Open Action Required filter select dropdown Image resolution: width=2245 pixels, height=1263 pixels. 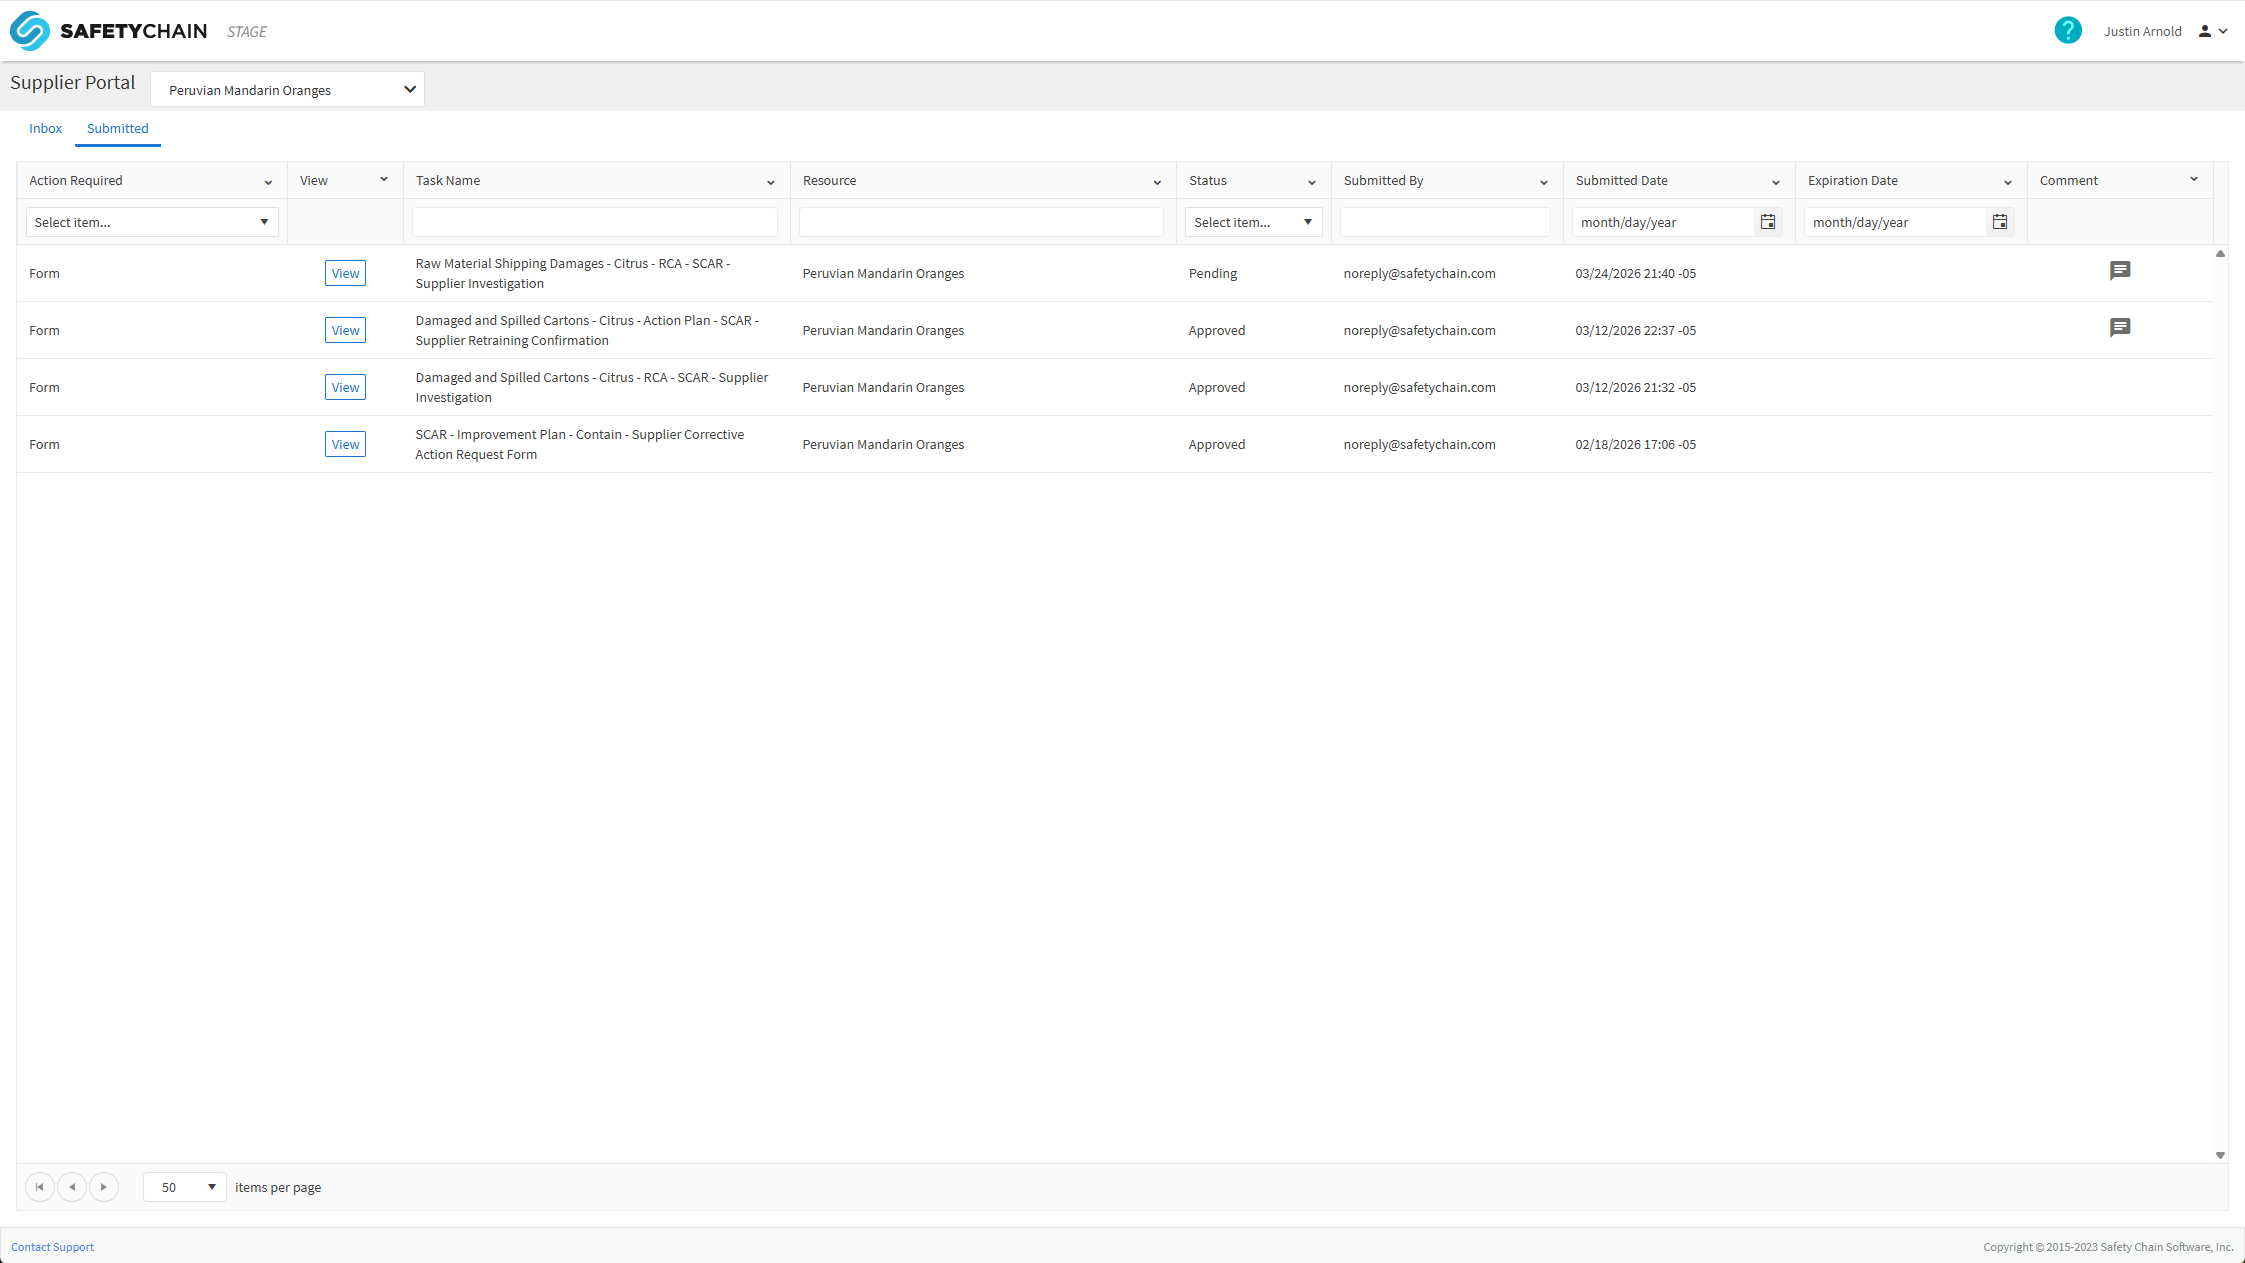point(151,222)
